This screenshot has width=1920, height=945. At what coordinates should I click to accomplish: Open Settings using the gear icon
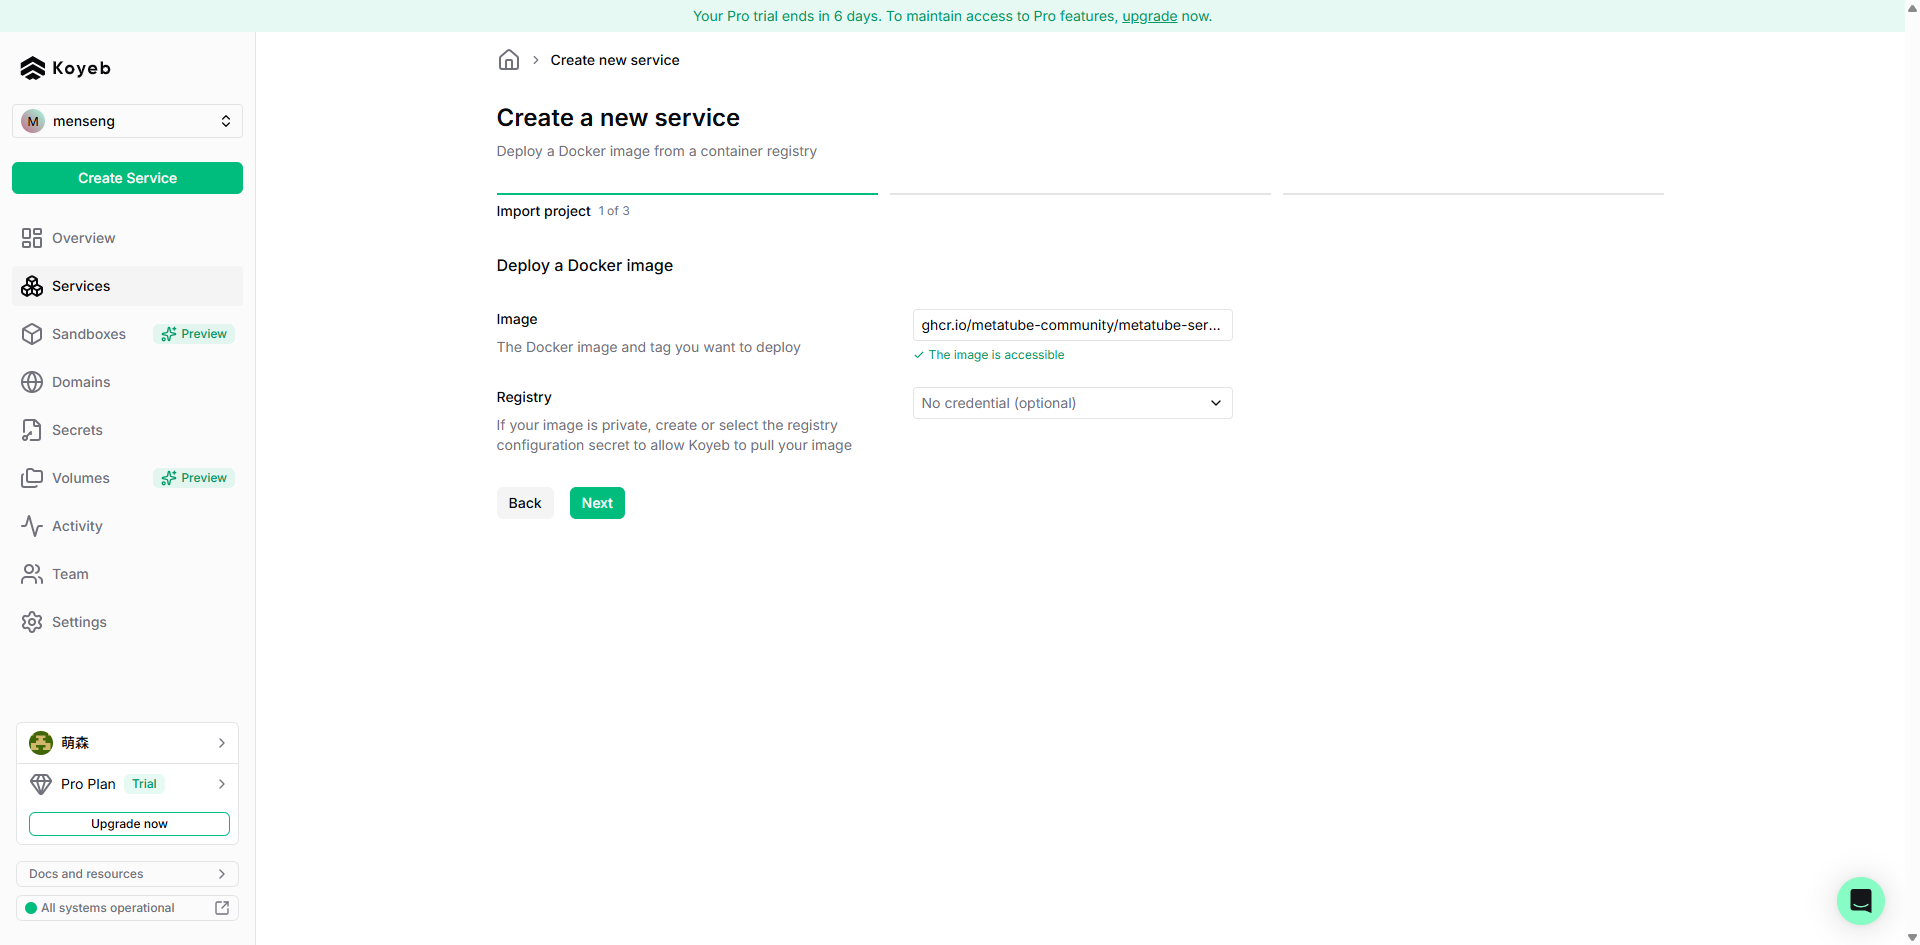[x=31, y=622]
